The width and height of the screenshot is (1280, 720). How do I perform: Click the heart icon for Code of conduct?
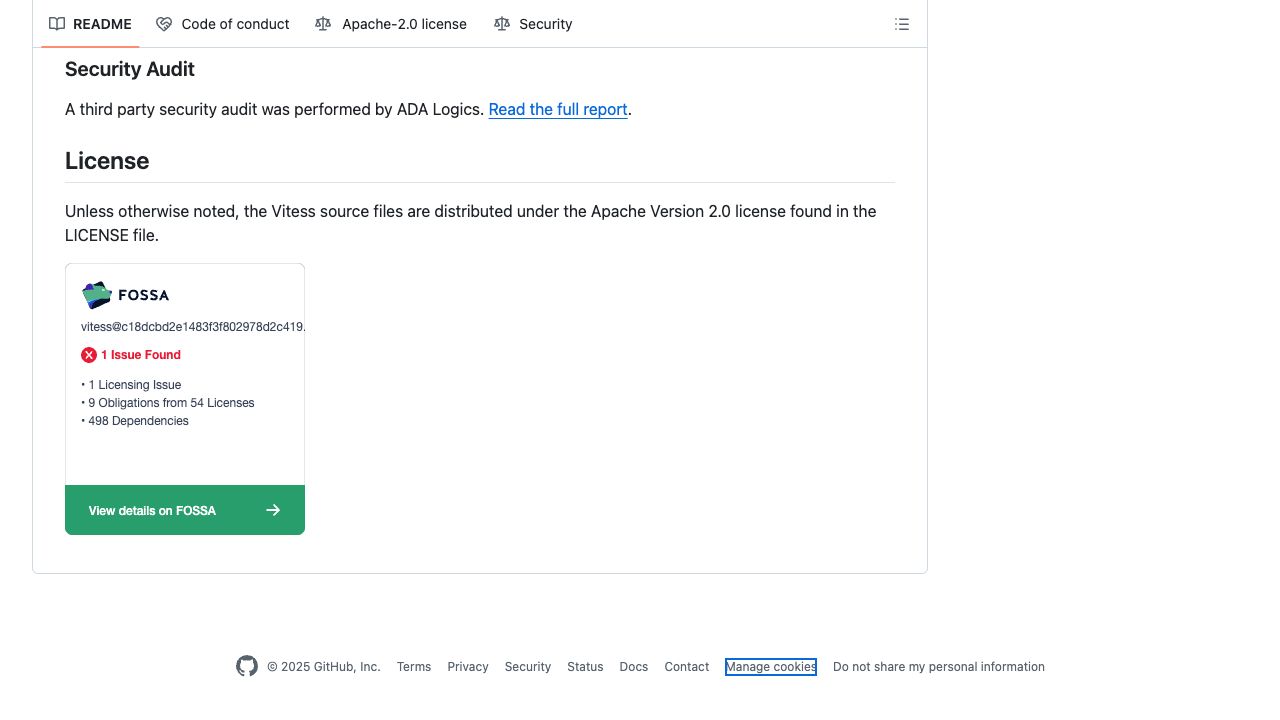point(164,24)
